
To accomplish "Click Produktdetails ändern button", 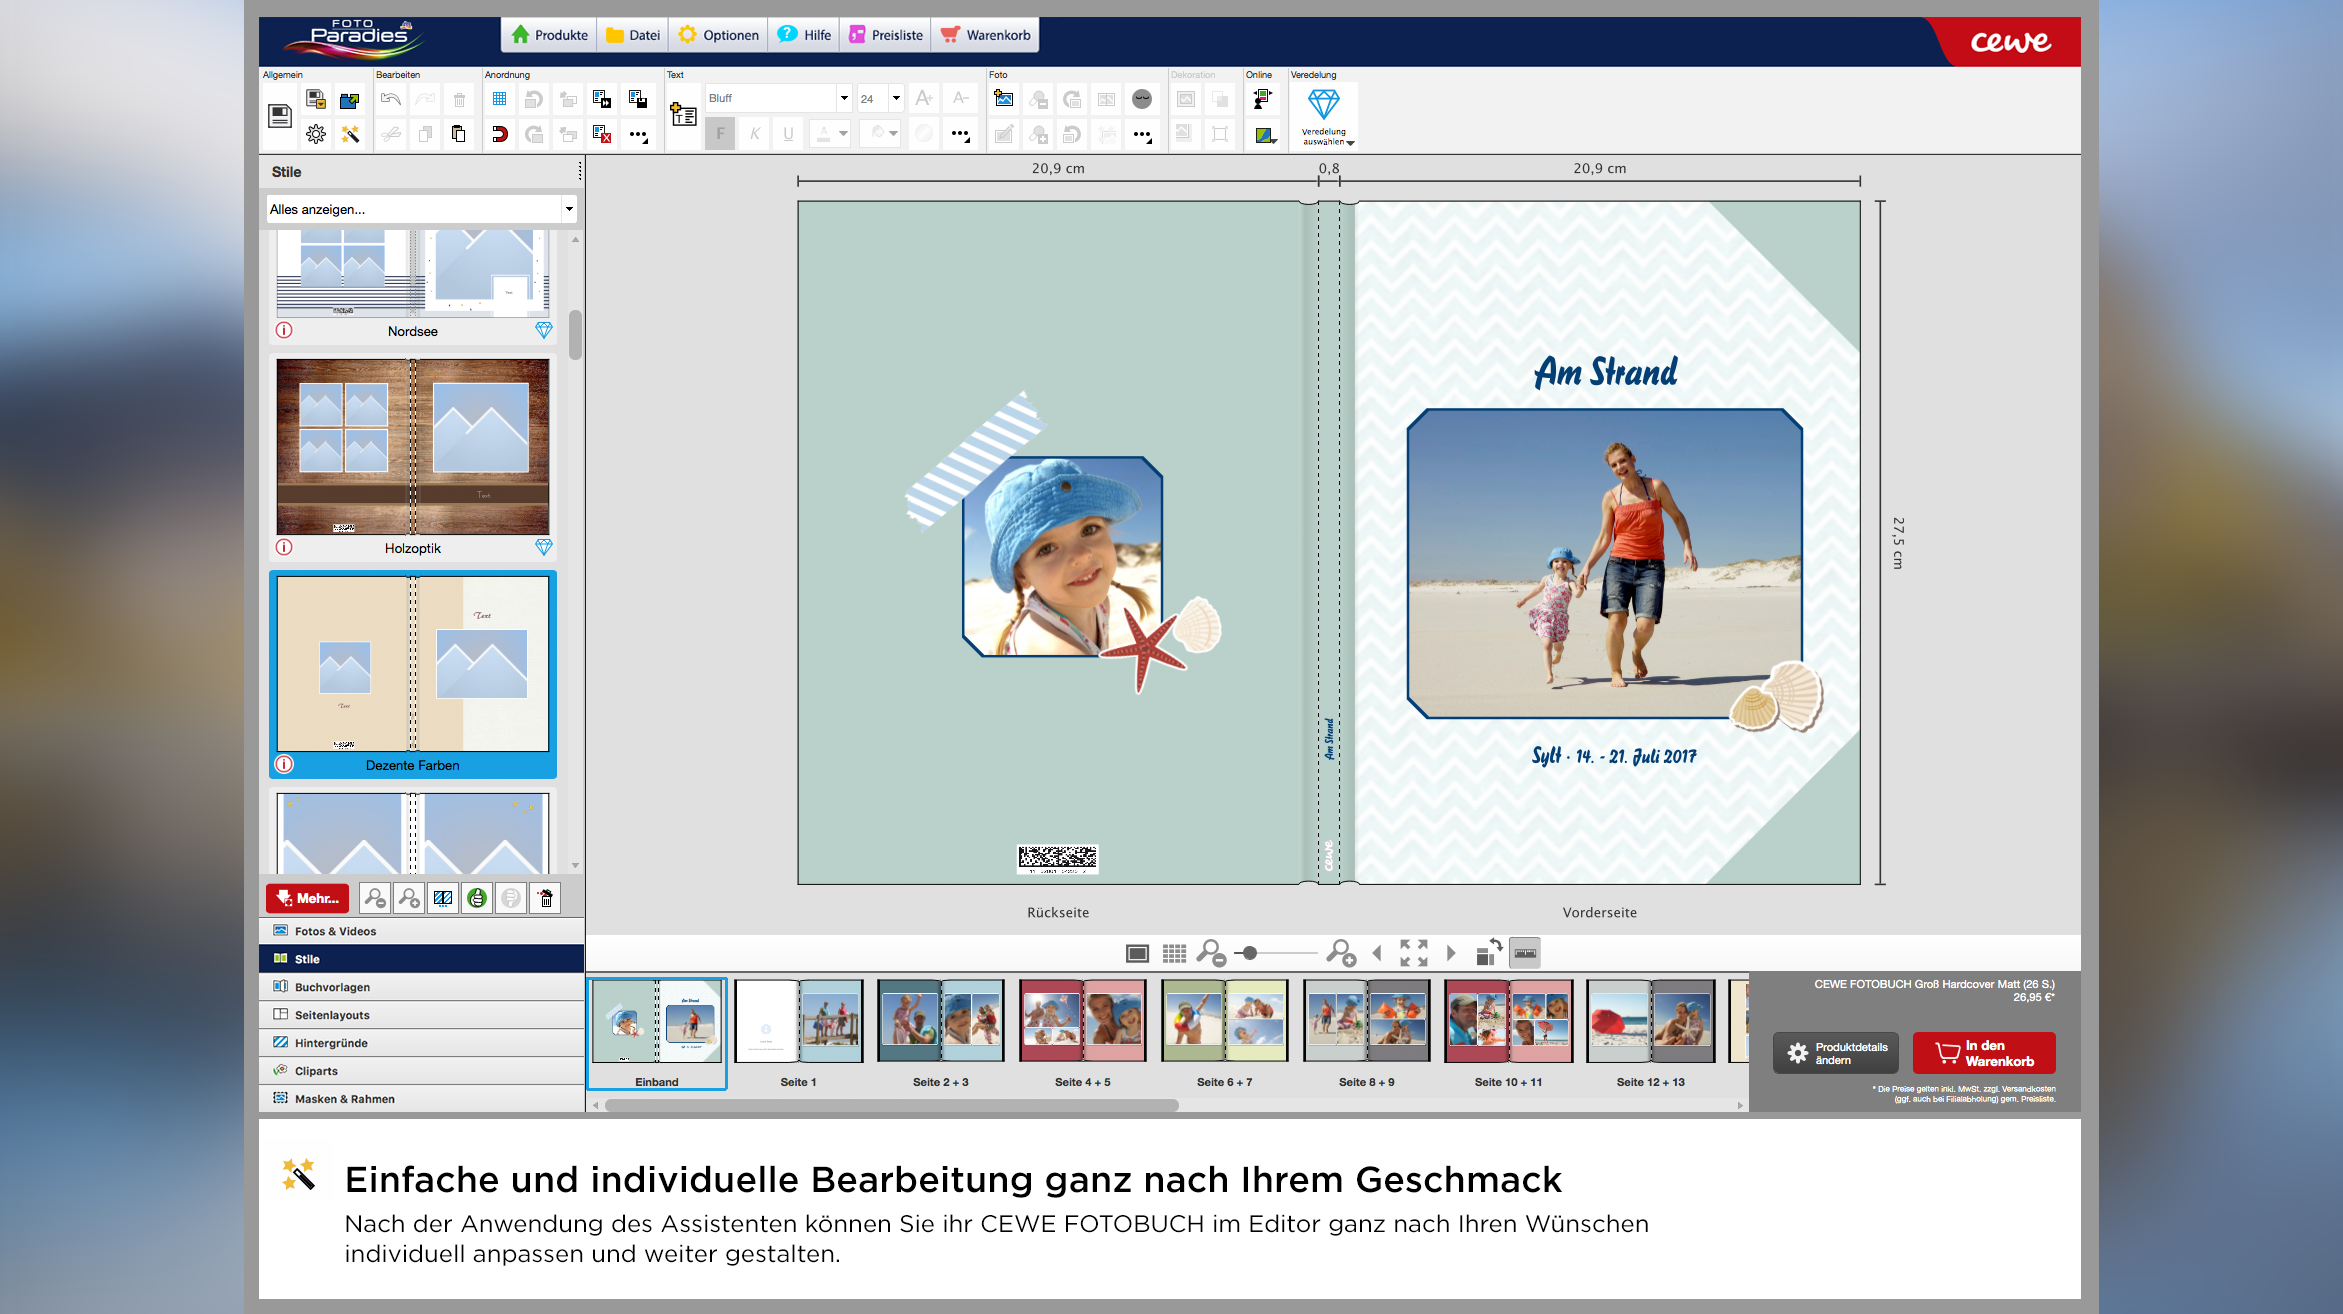I will click(1837, 1053).
